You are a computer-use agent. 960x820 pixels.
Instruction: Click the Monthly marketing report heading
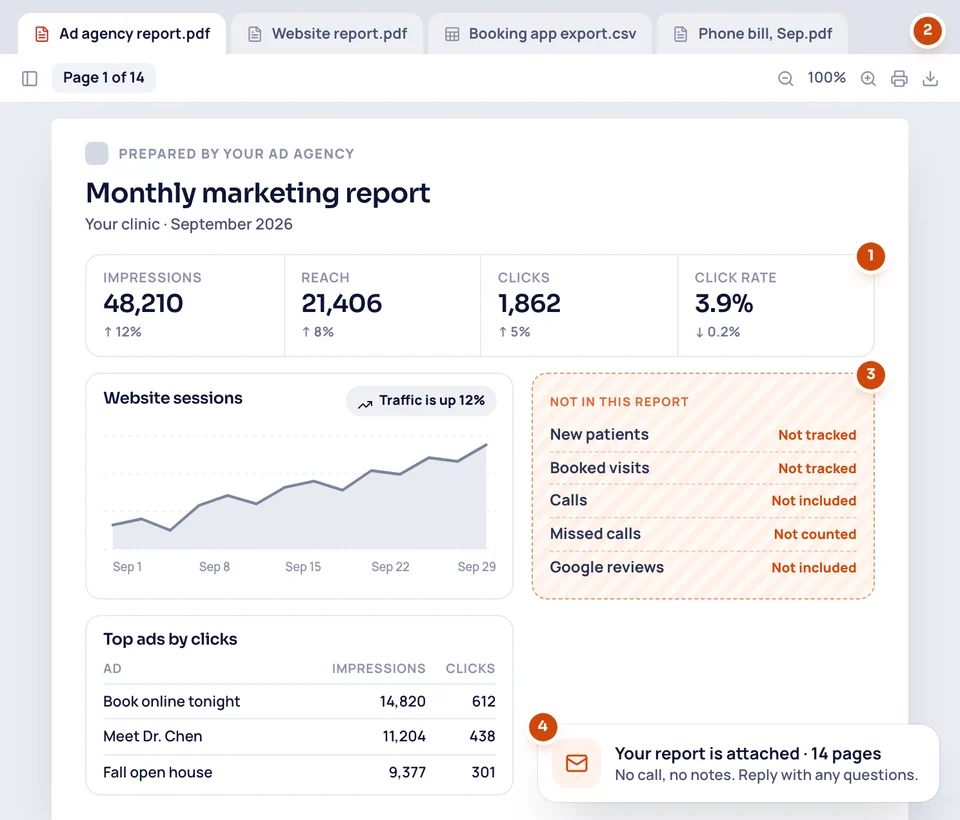(258, 193)
